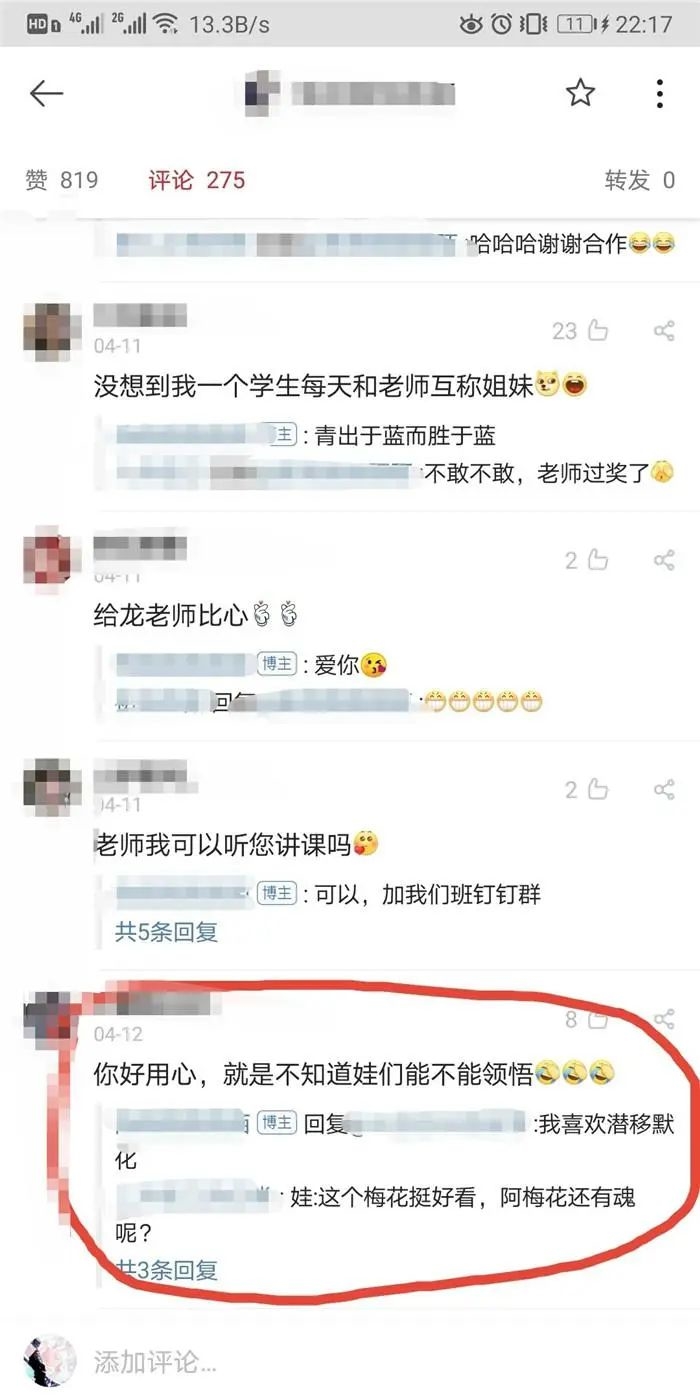Expand 共5条回复 replies
Viewport: 700px width, 1400px height.
[166, 932]
